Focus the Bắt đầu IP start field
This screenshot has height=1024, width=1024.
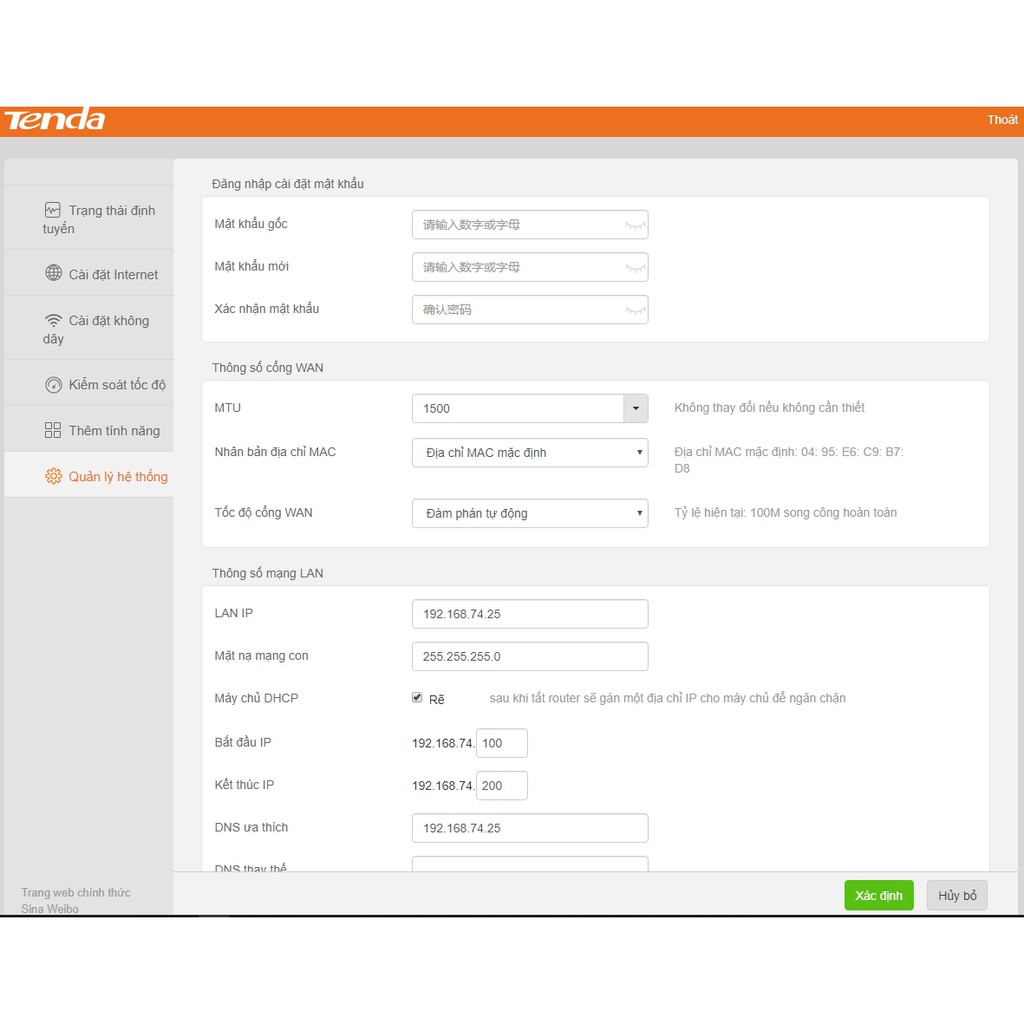[x=501, y=743]
